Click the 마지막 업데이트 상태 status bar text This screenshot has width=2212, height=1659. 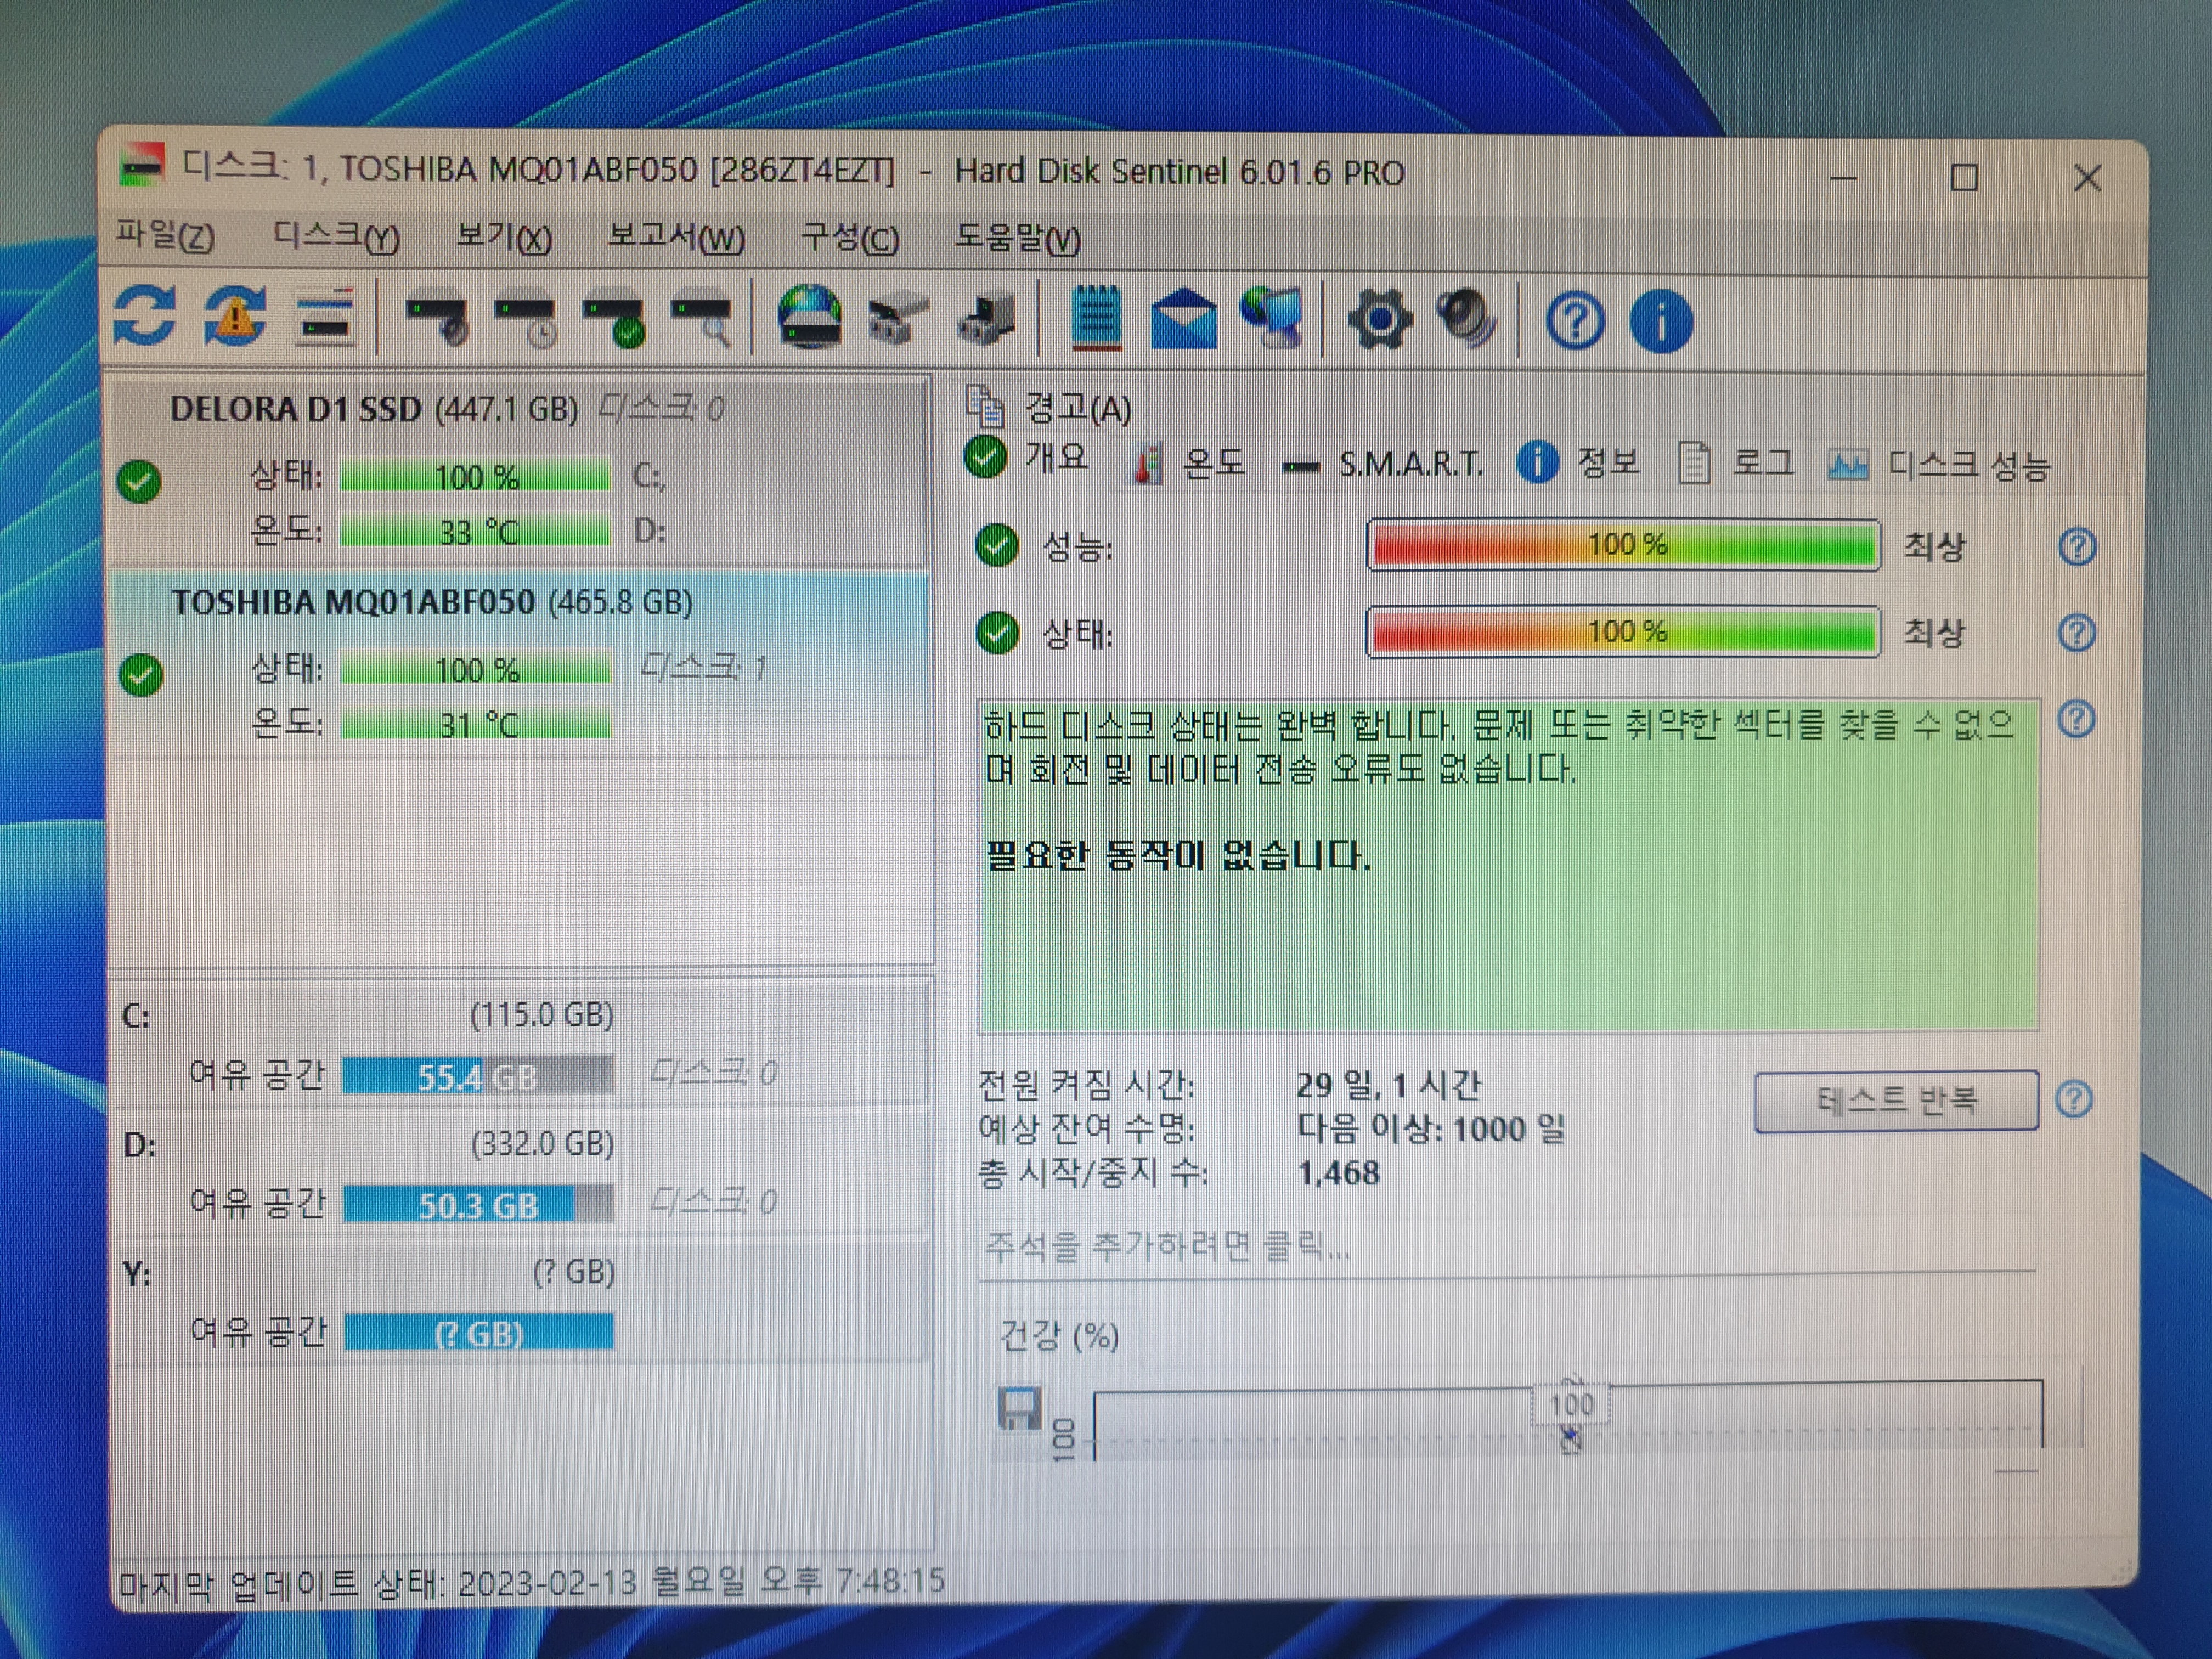click(531, 1582)
